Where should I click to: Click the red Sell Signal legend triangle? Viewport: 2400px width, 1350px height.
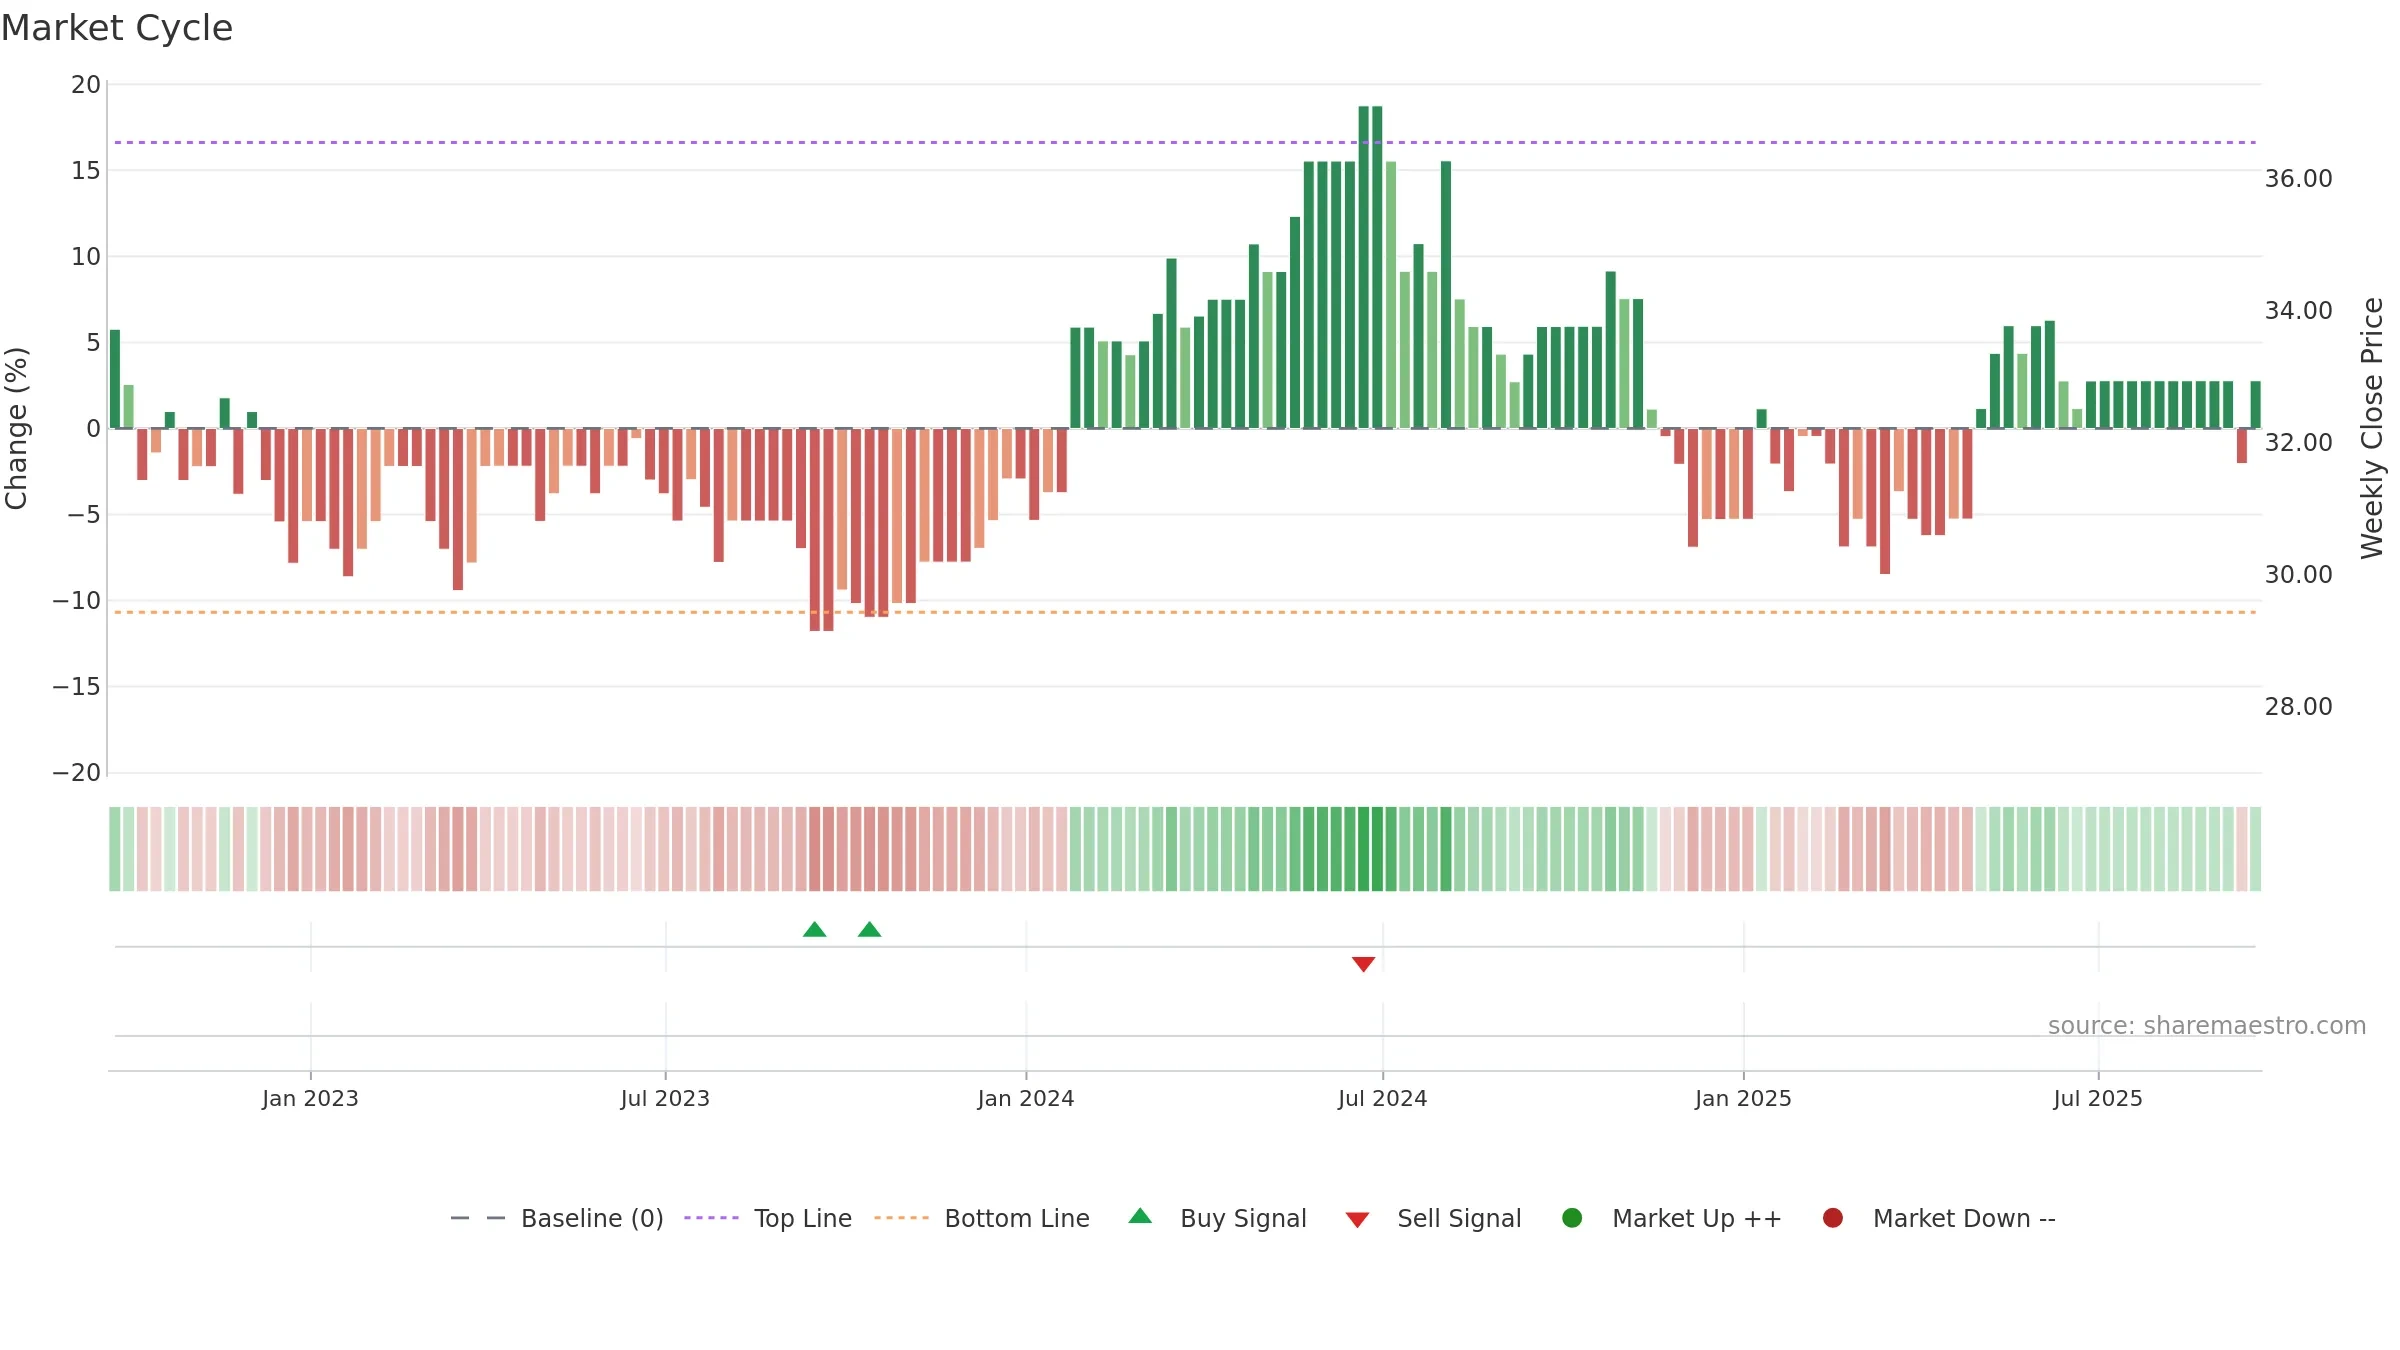tap(1357, 1220)
